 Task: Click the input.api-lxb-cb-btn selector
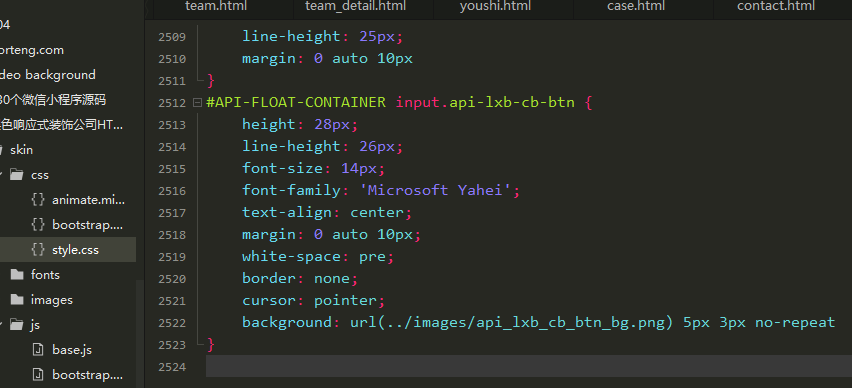pos(485,102)
